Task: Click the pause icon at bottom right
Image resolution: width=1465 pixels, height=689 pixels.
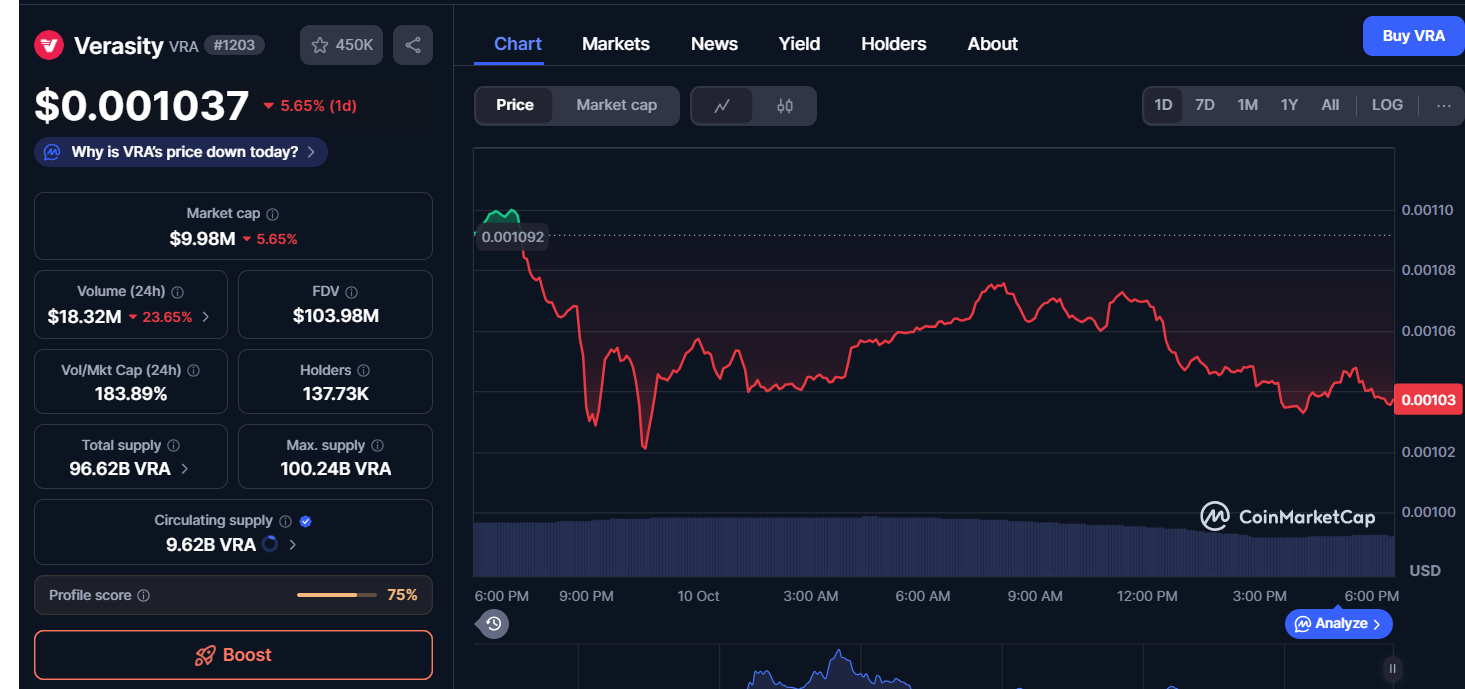Action: pos(1392,668)
